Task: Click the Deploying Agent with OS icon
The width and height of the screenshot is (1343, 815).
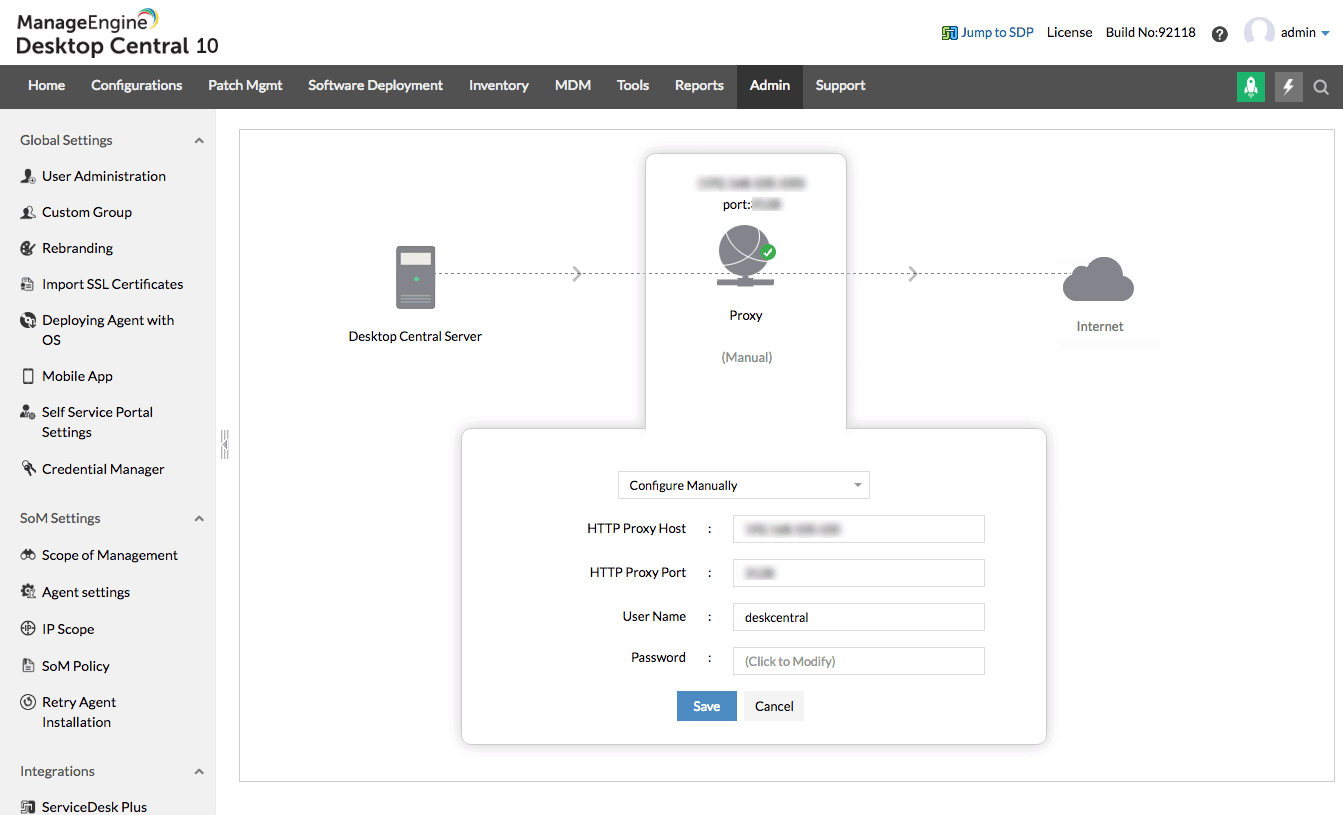Action: [x=28, y=321]
